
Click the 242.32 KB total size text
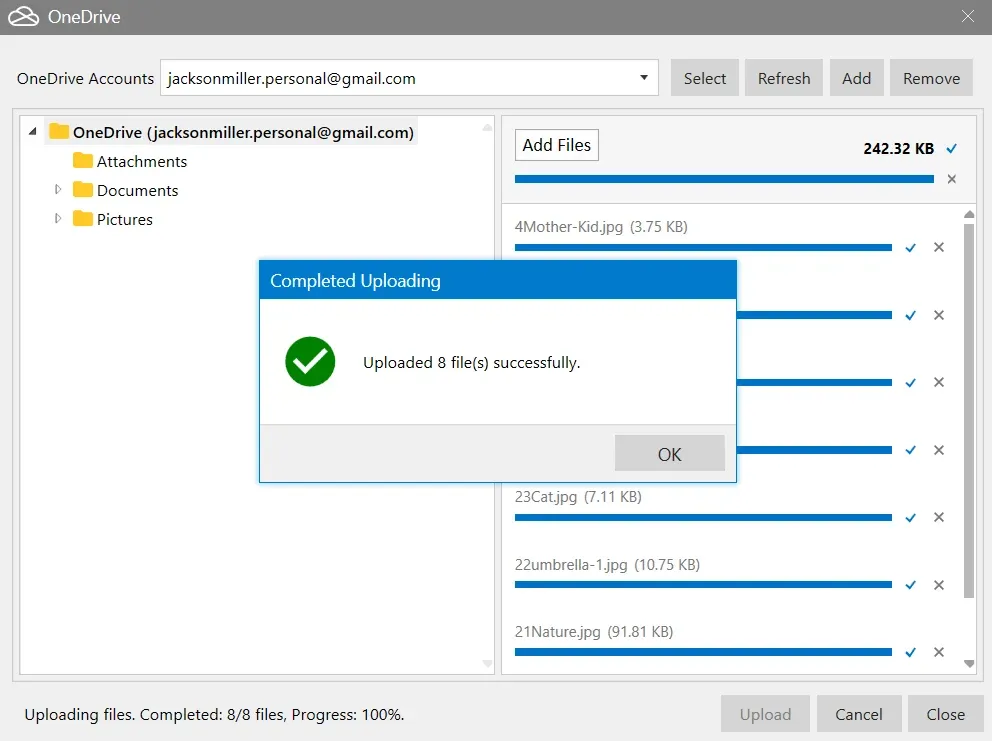(x=898, y=149)
